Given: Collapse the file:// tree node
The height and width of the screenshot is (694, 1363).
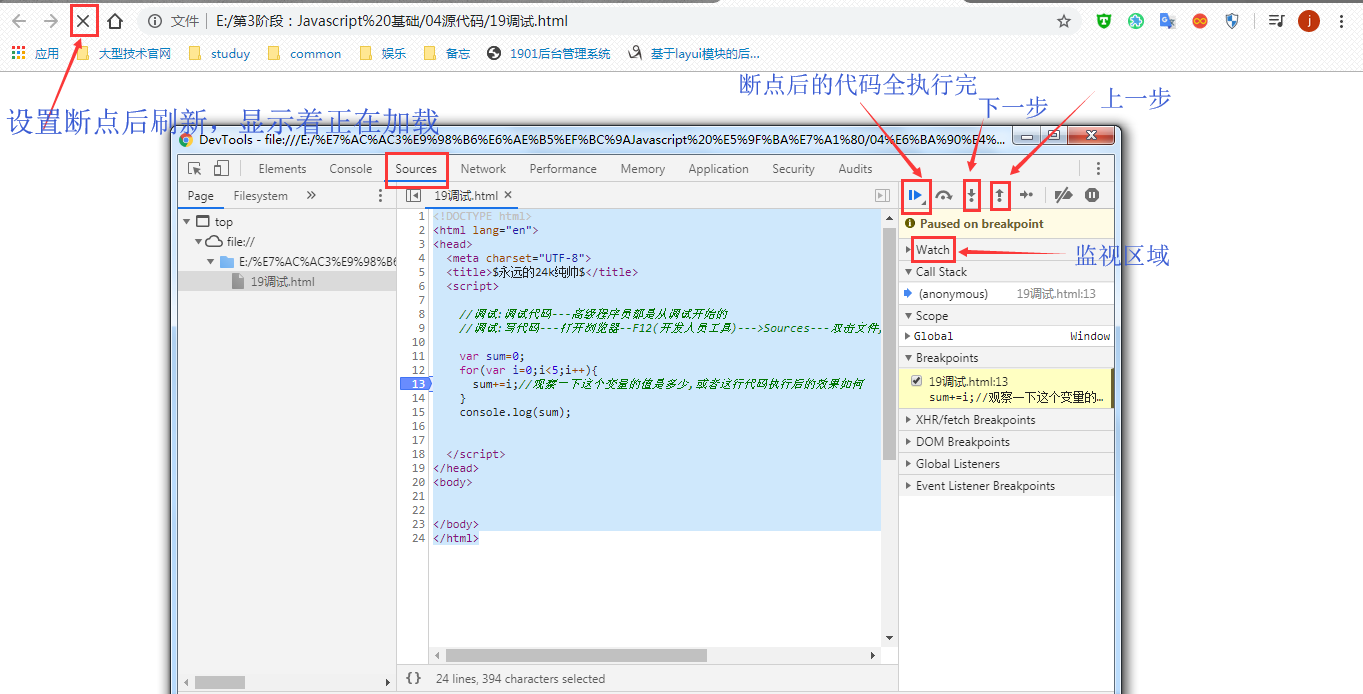Looking at the screenshot, I should 199,242.
